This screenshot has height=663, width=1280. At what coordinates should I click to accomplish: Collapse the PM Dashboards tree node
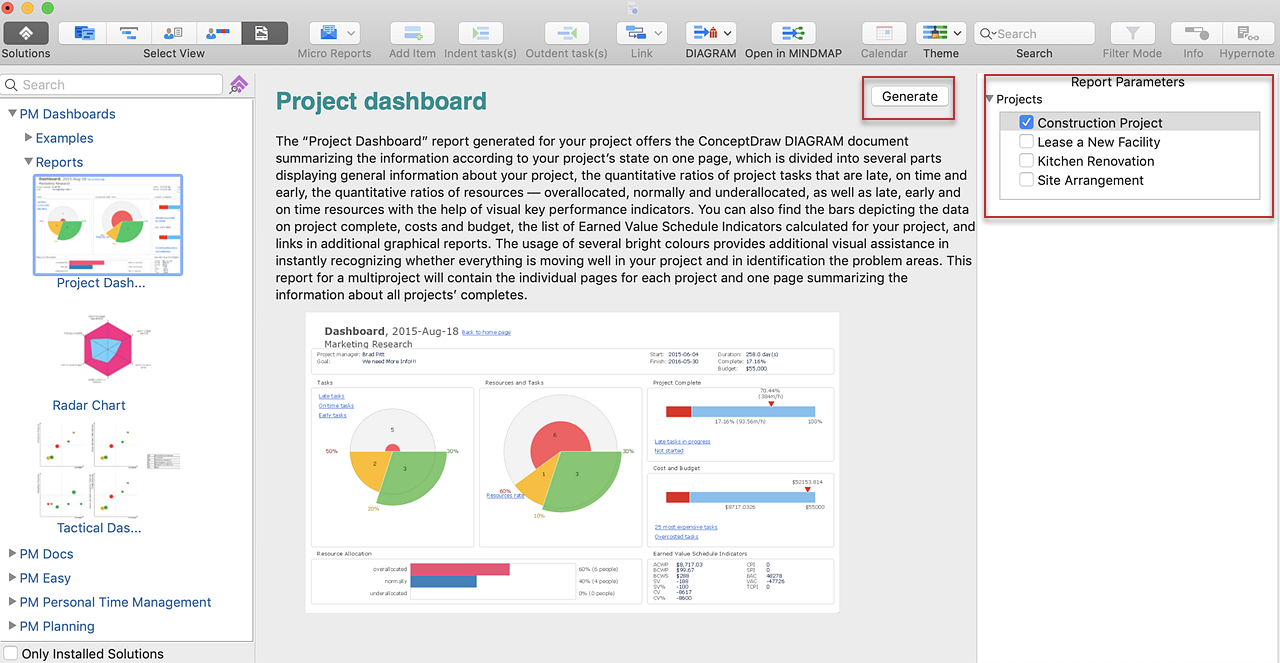[12, 114]
